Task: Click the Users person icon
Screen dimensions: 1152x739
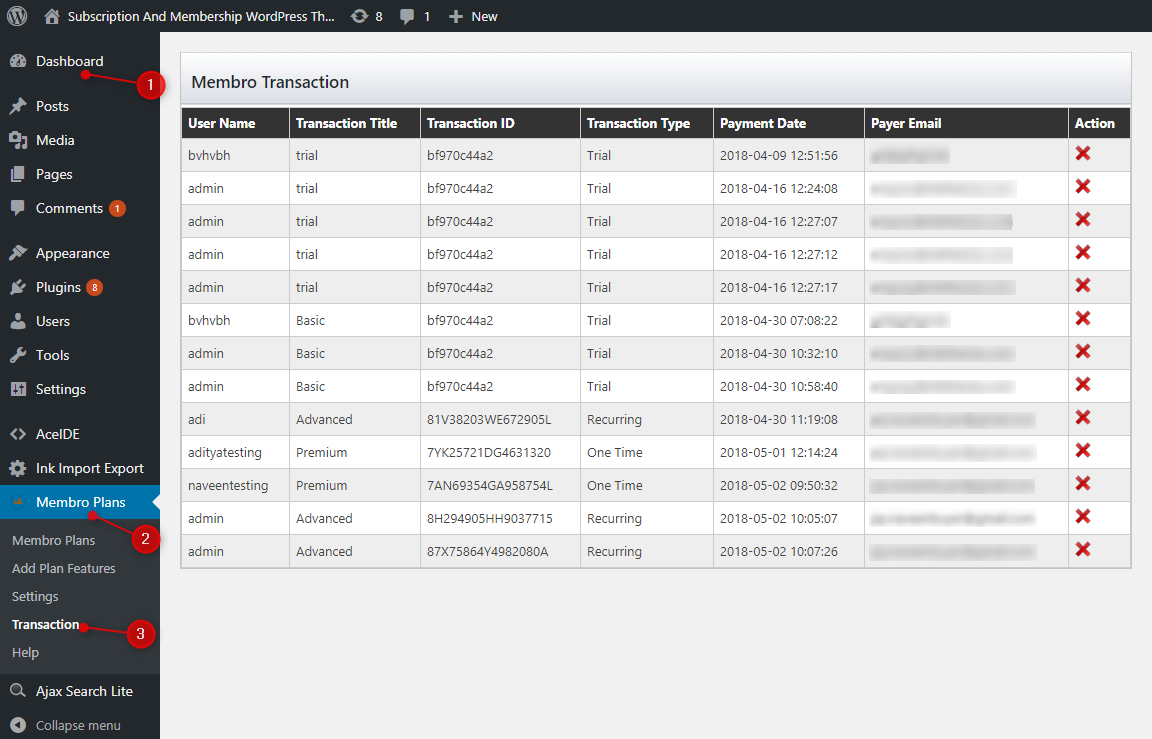Action: coord(18,321)
